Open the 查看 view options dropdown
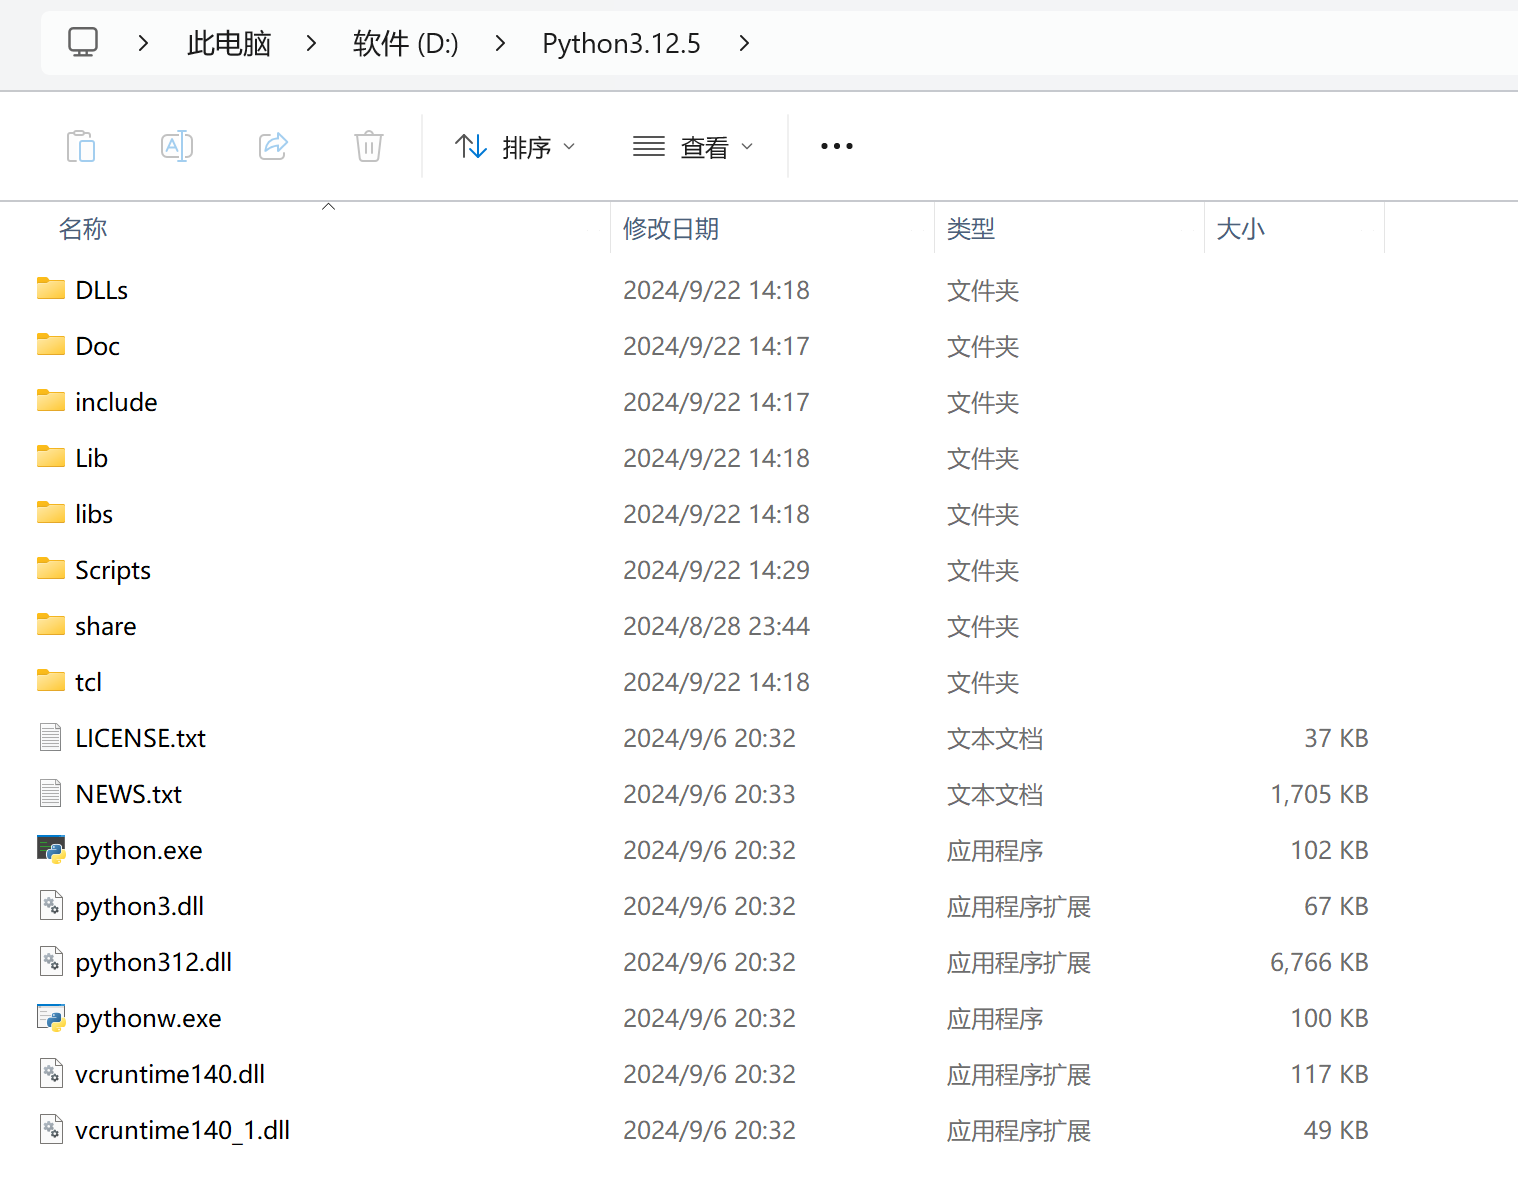The image size is (1518, 1182). click(694, 146)
